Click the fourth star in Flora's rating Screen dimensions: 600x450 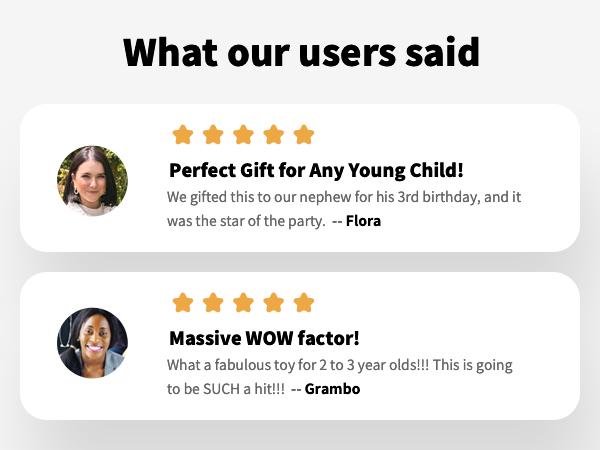pos(274,134)
